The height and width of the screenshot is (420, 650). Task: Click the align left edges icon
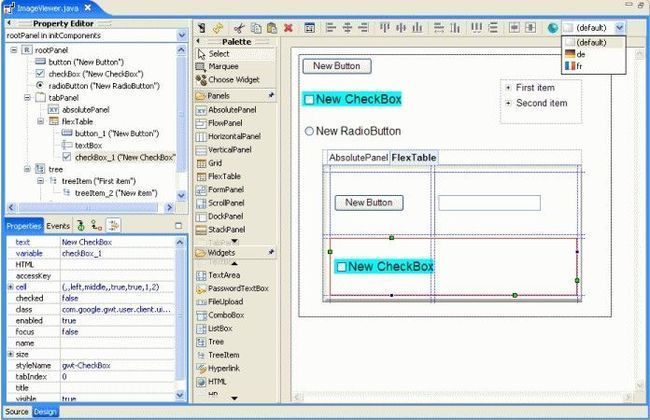point(331,28)
